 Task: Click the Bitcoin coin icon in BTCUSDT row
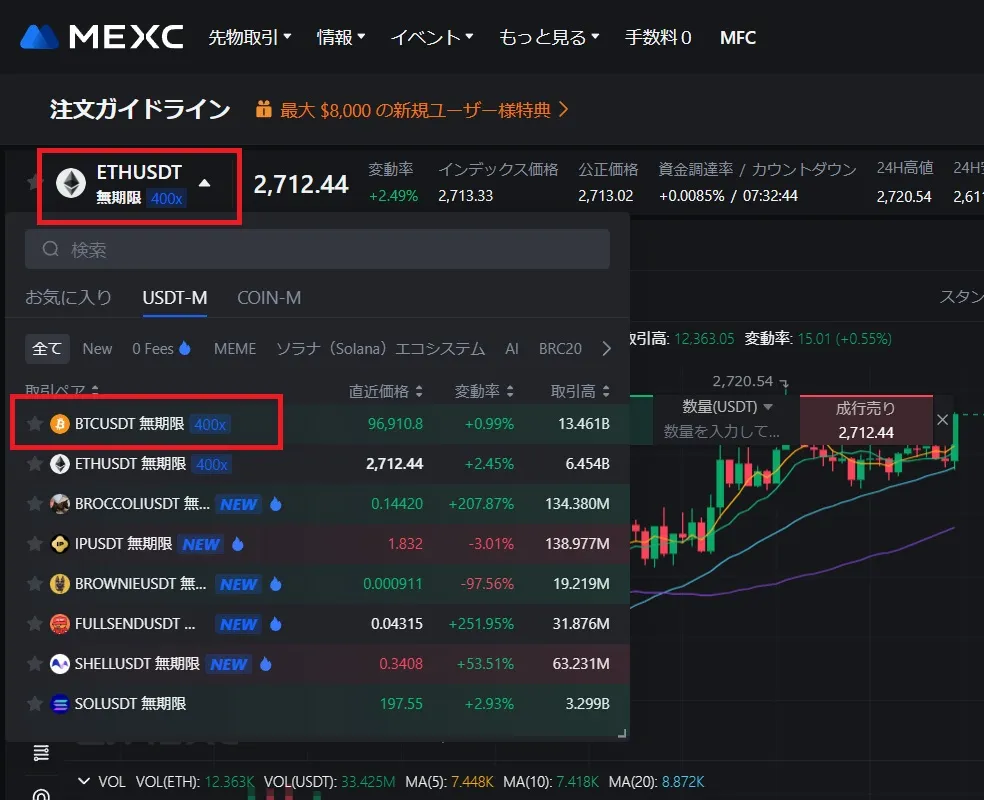[58, 424]
